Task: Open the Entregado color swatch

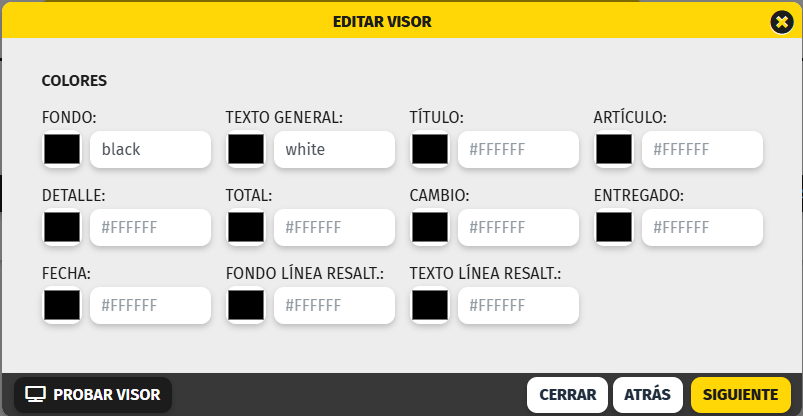Action: pos(614,227)
